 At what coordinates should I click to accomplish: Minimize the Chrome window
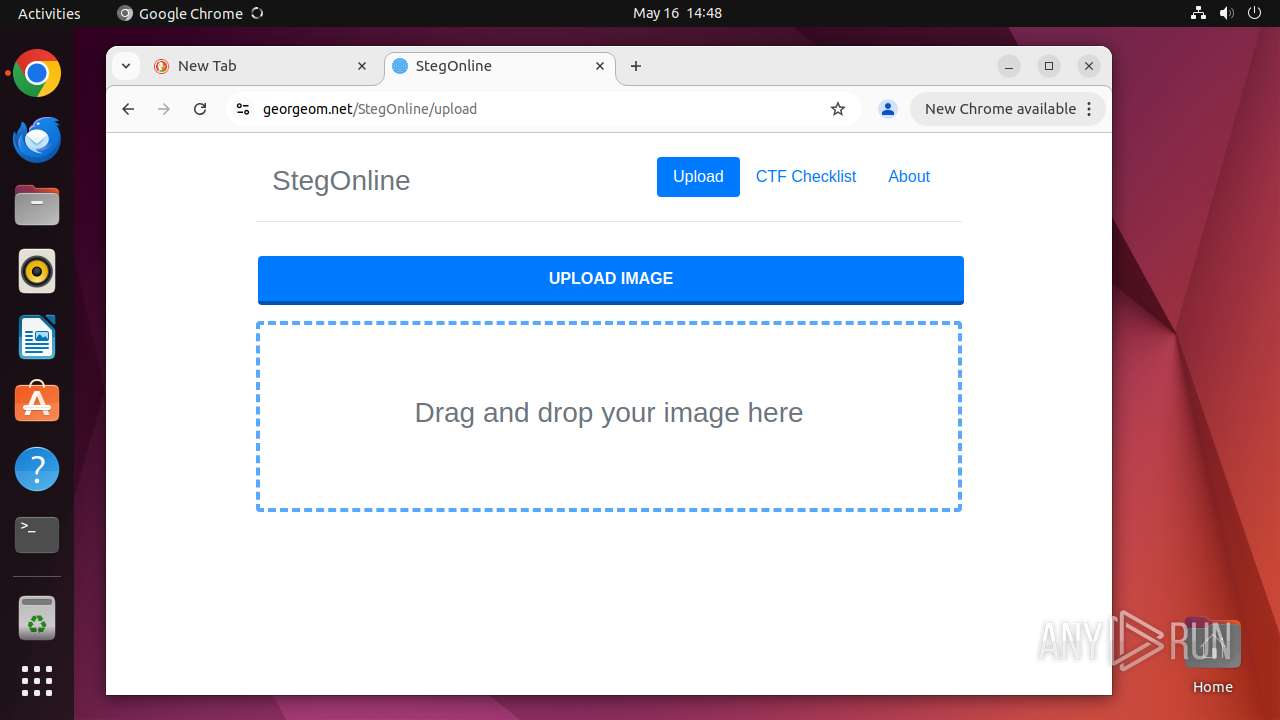(x=1009, y=66)
